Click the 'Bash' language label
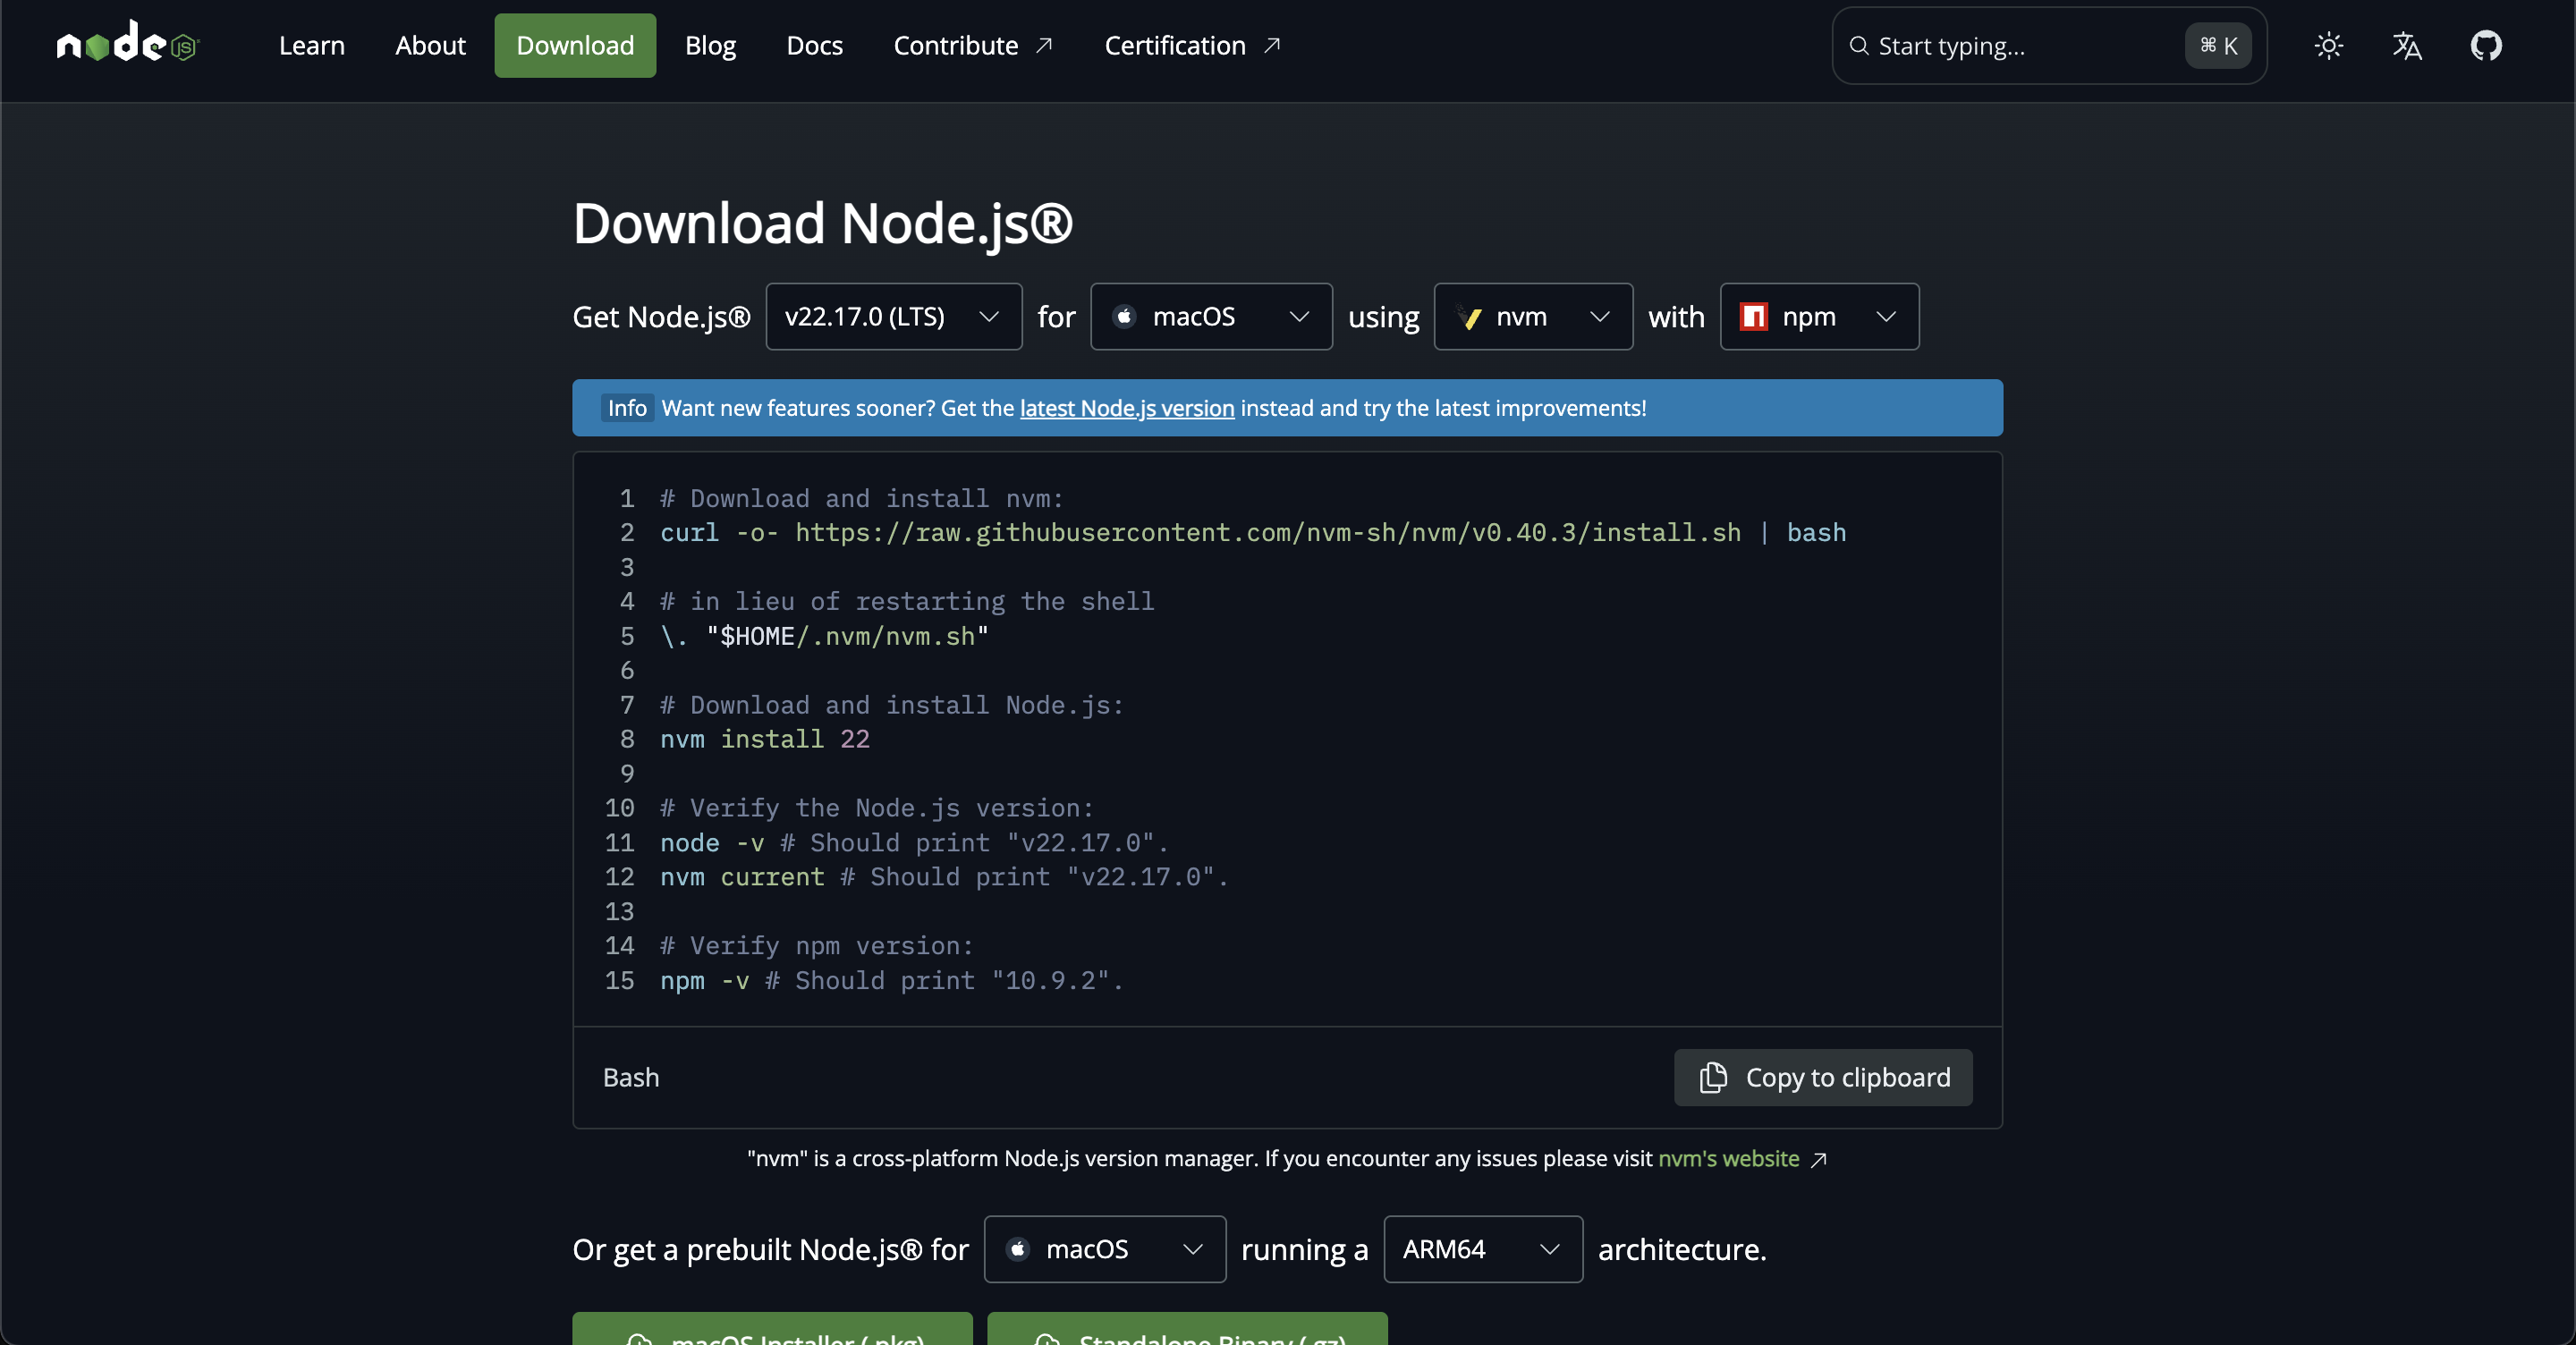The image size is (2576, 1345). tap(631, 1077)
